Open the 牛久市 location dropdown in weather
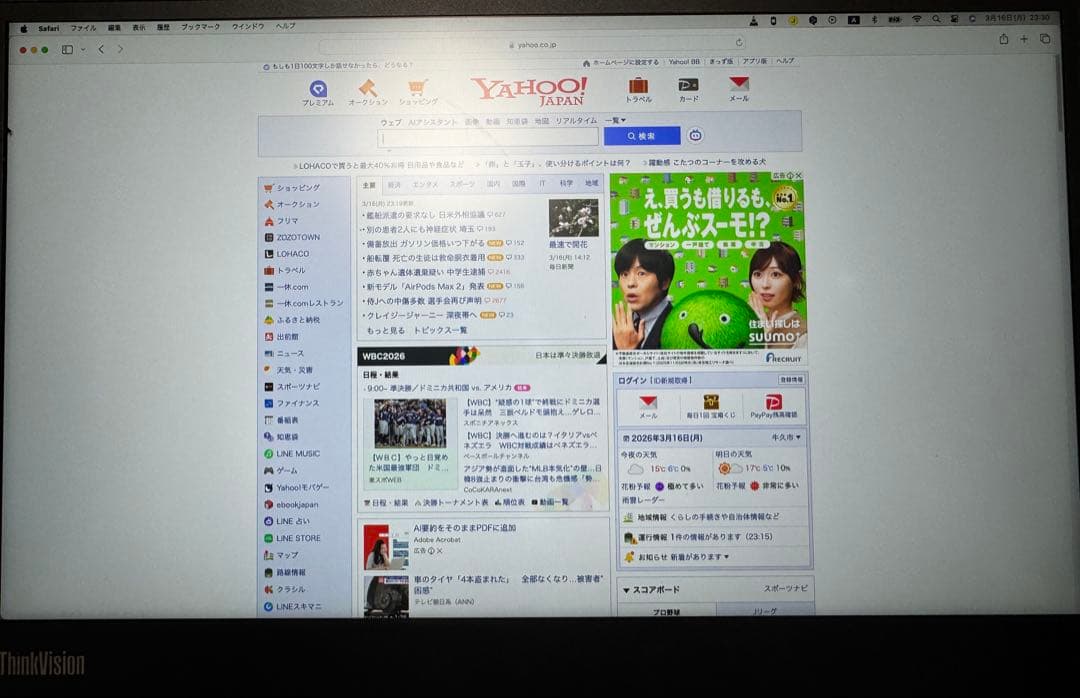The height and width of the screenshot is (698, 1080). tap(786, 437)
